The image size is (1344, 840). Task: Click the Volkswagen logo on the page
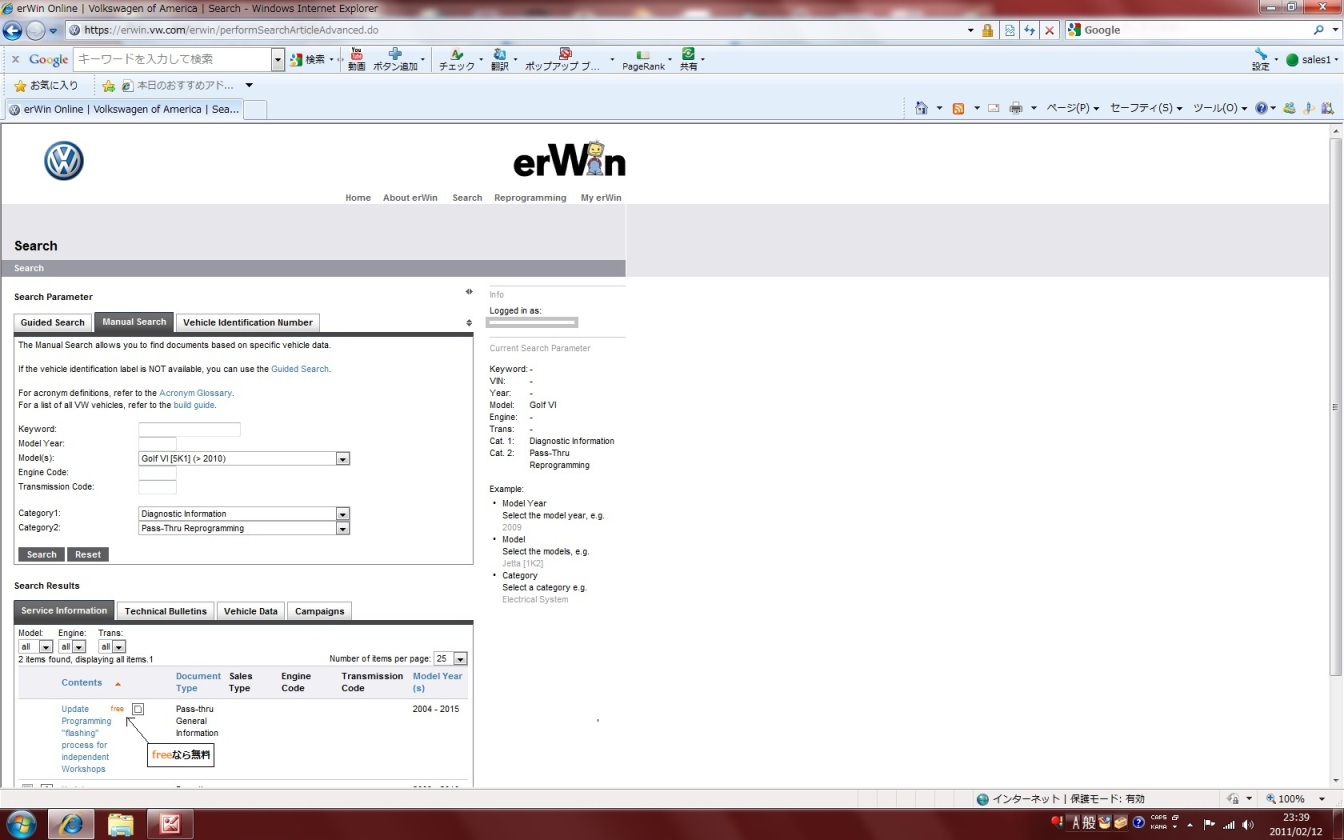click(64, 161)
